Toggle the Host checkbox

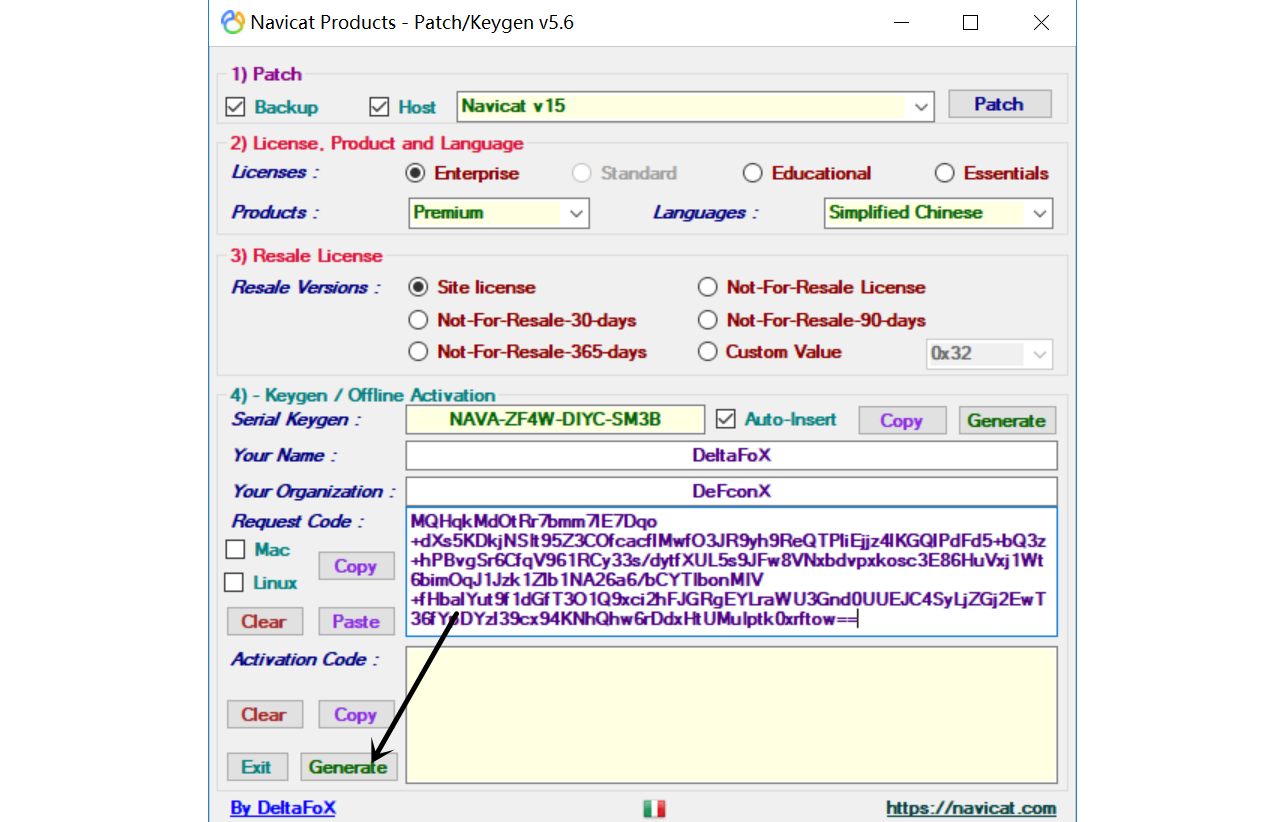(x=379, y=107)
